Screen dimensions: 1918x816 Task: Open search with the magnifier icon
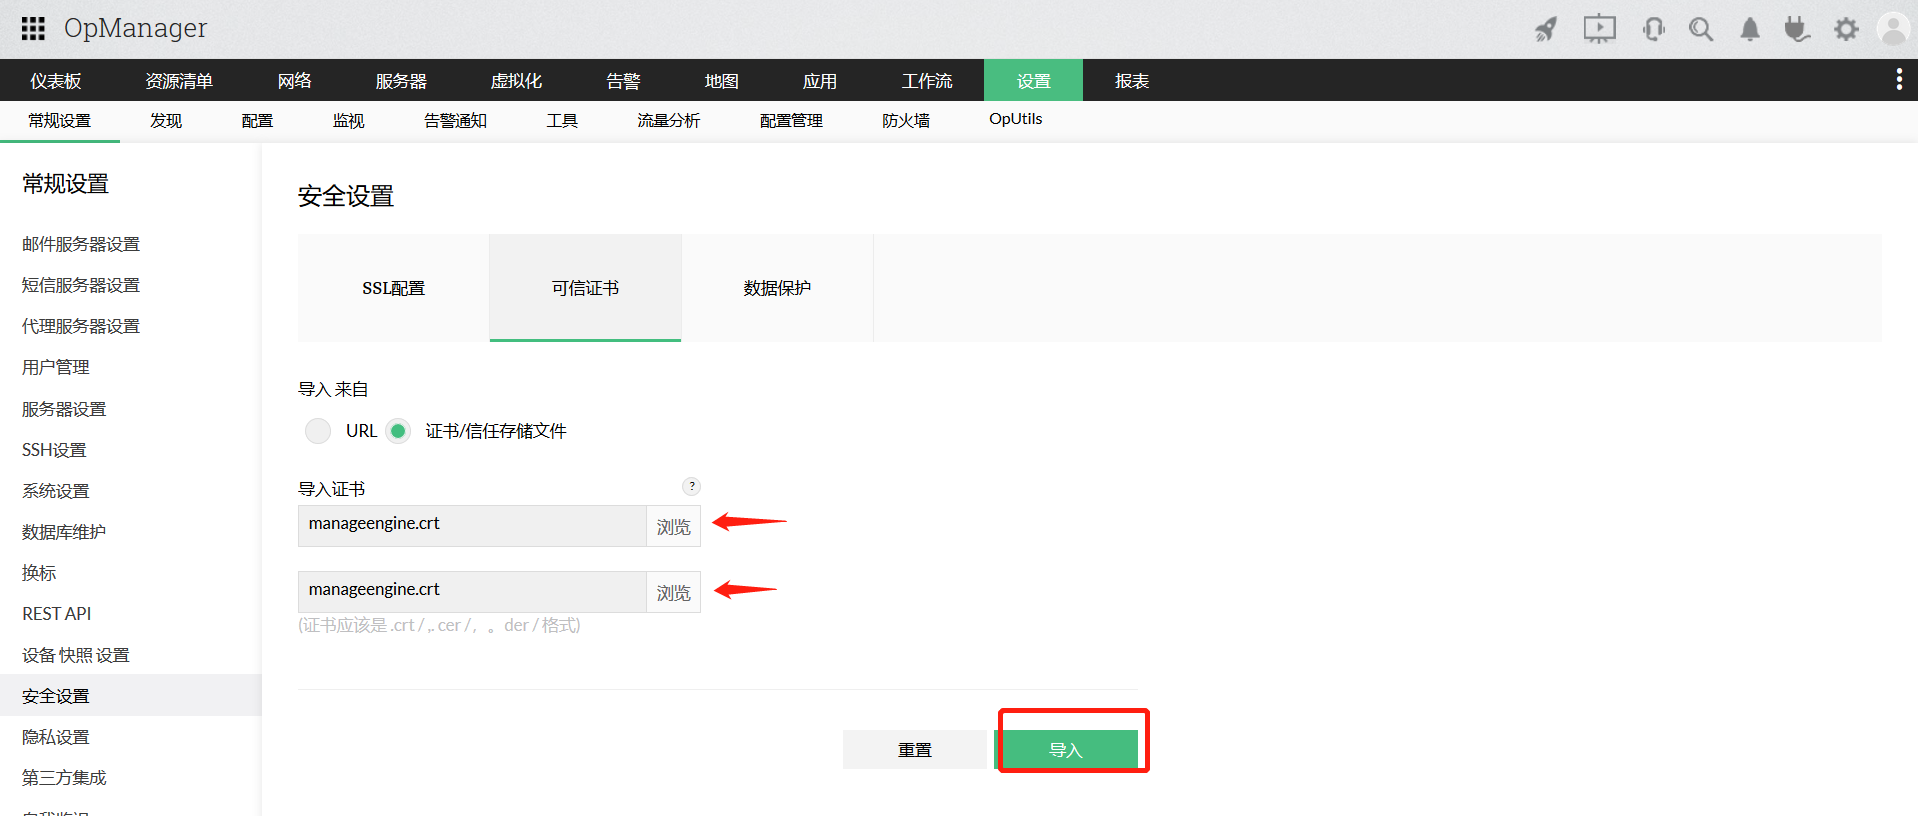pos(1700,29)
